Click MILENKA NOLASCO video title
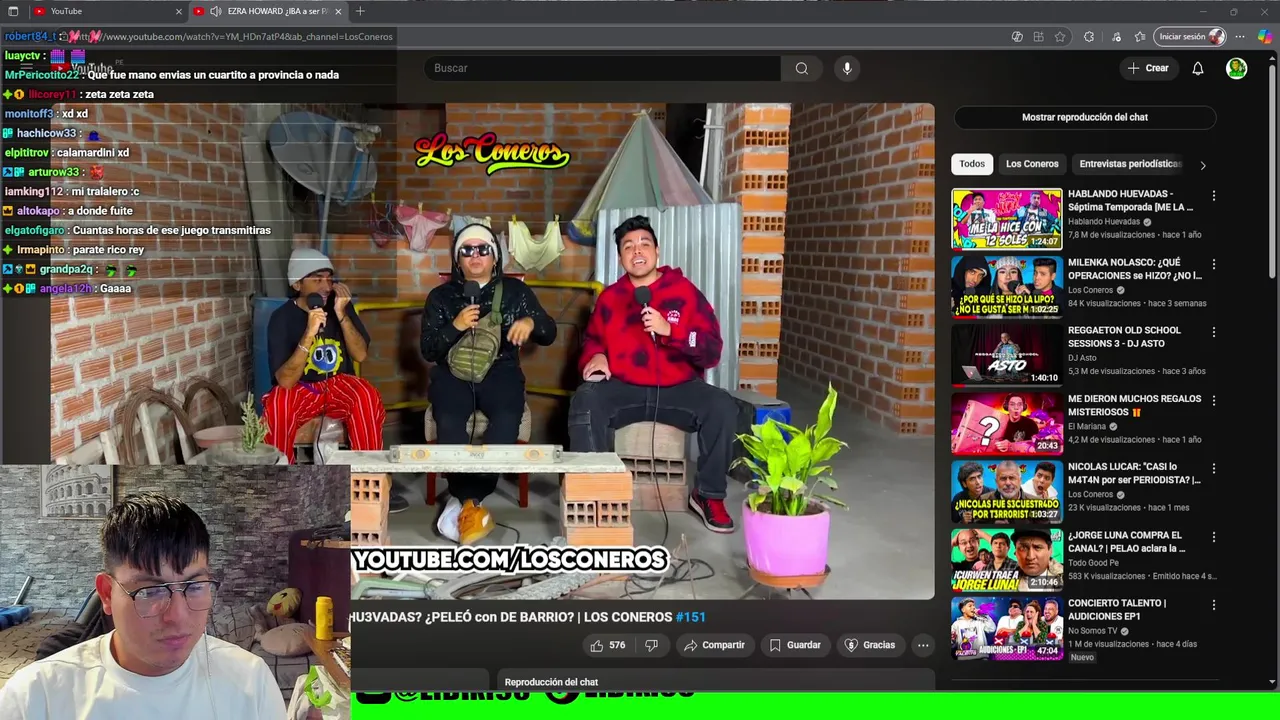The height and width of the screenshot is (720, 1280). 1134,269
